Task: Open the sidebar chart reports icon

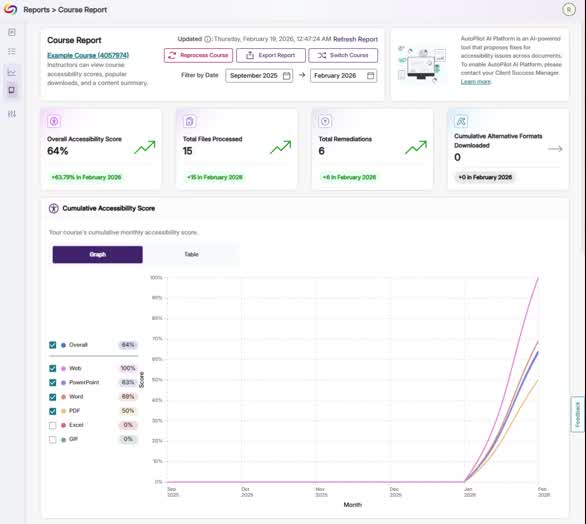Action: tap(12, 72)
